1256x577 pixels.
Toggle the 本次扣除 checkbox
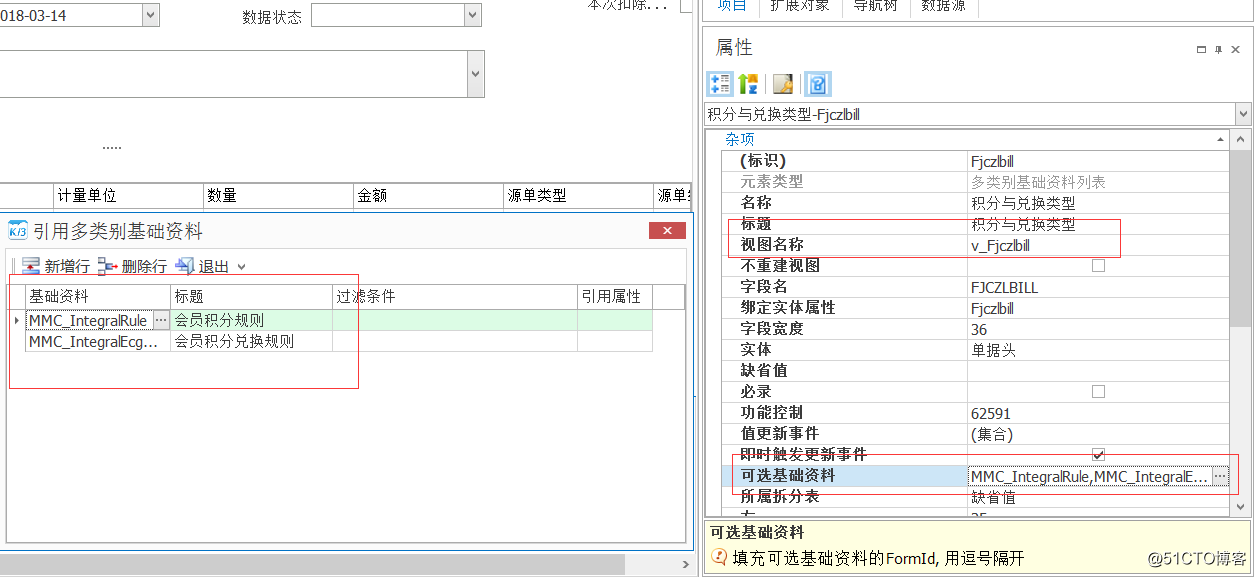point(686,5)
